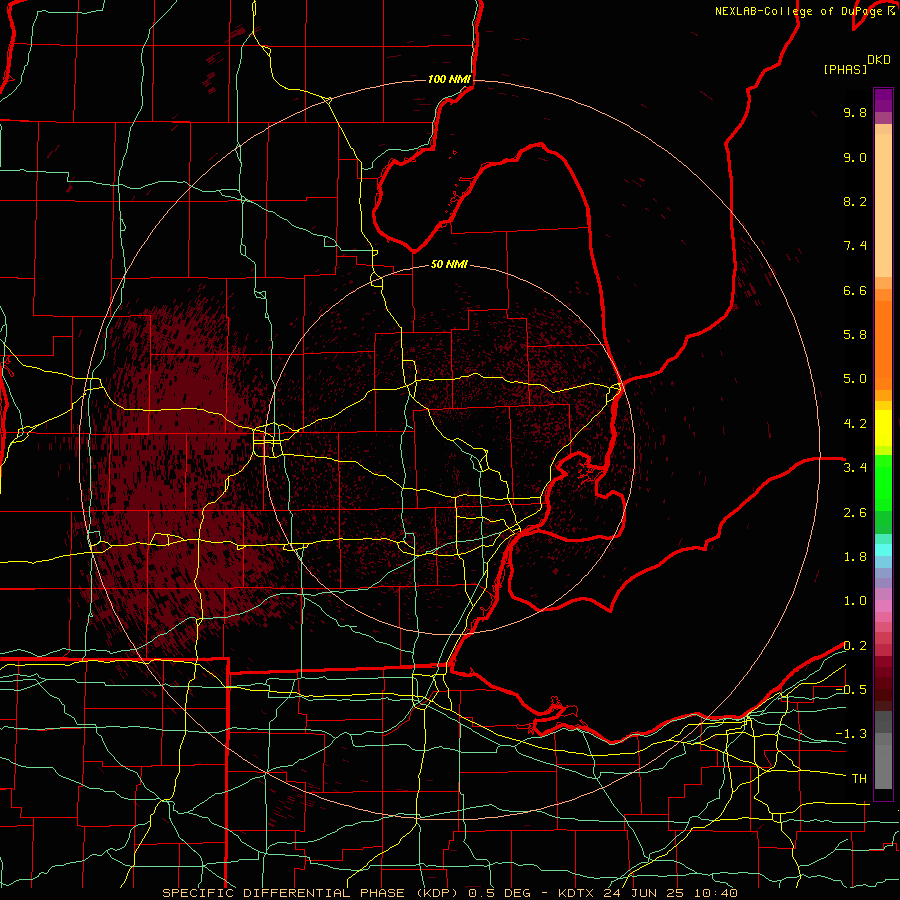Click the 5.0 scale value

pyautogui.click(x=855, y=379)
